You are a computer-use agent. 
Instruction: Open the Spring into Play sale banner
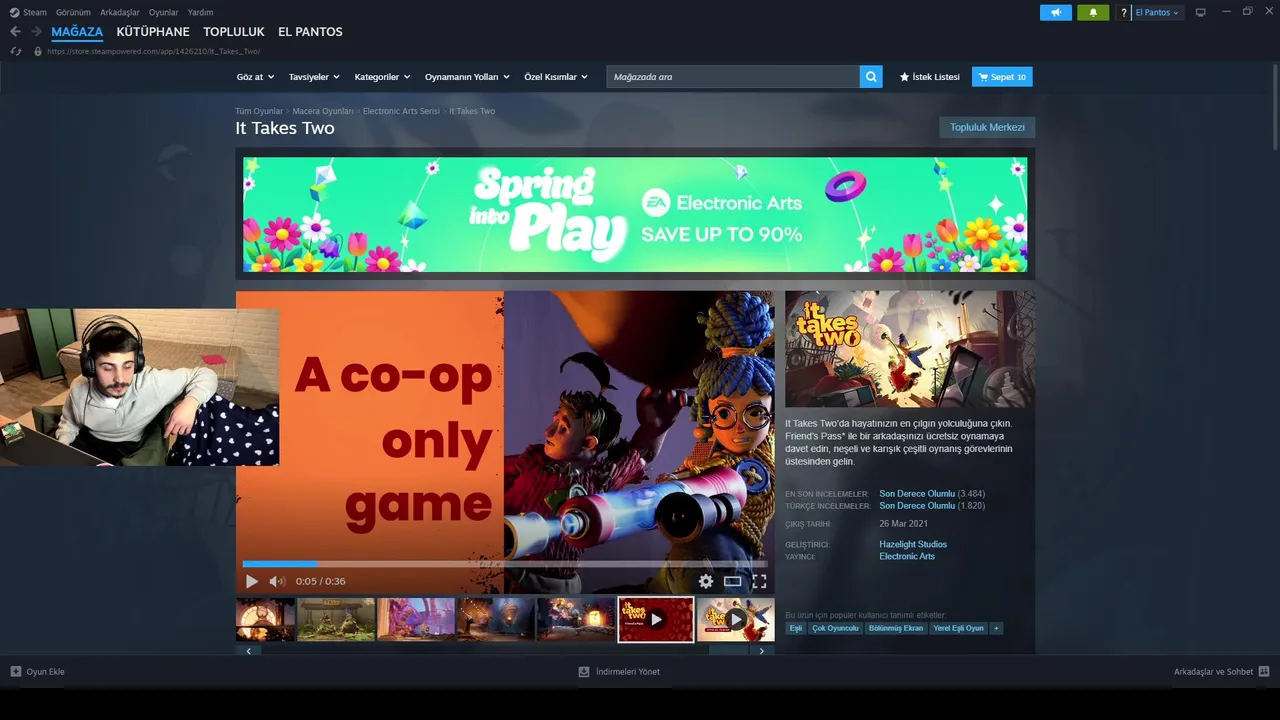point(635,214)
